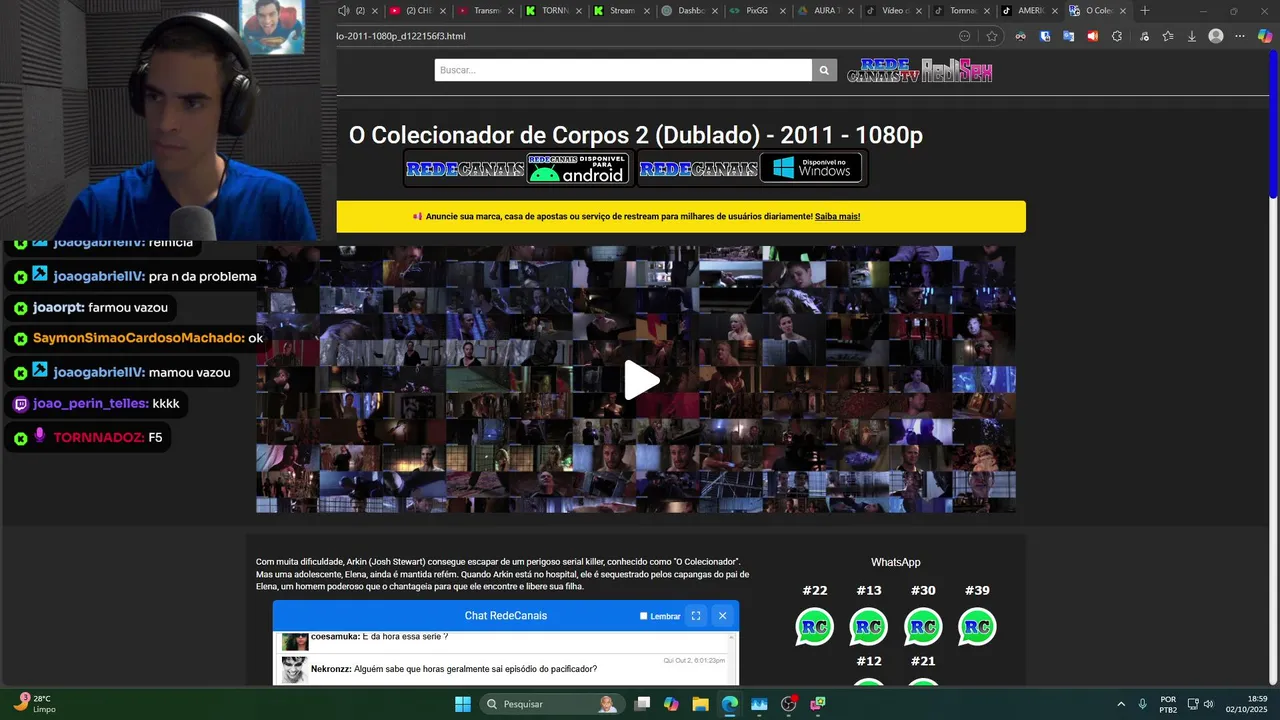The width and height of the screenshot is (1280, 720).
Task: Switch to the PixGG tab
Action: (757, 11)
